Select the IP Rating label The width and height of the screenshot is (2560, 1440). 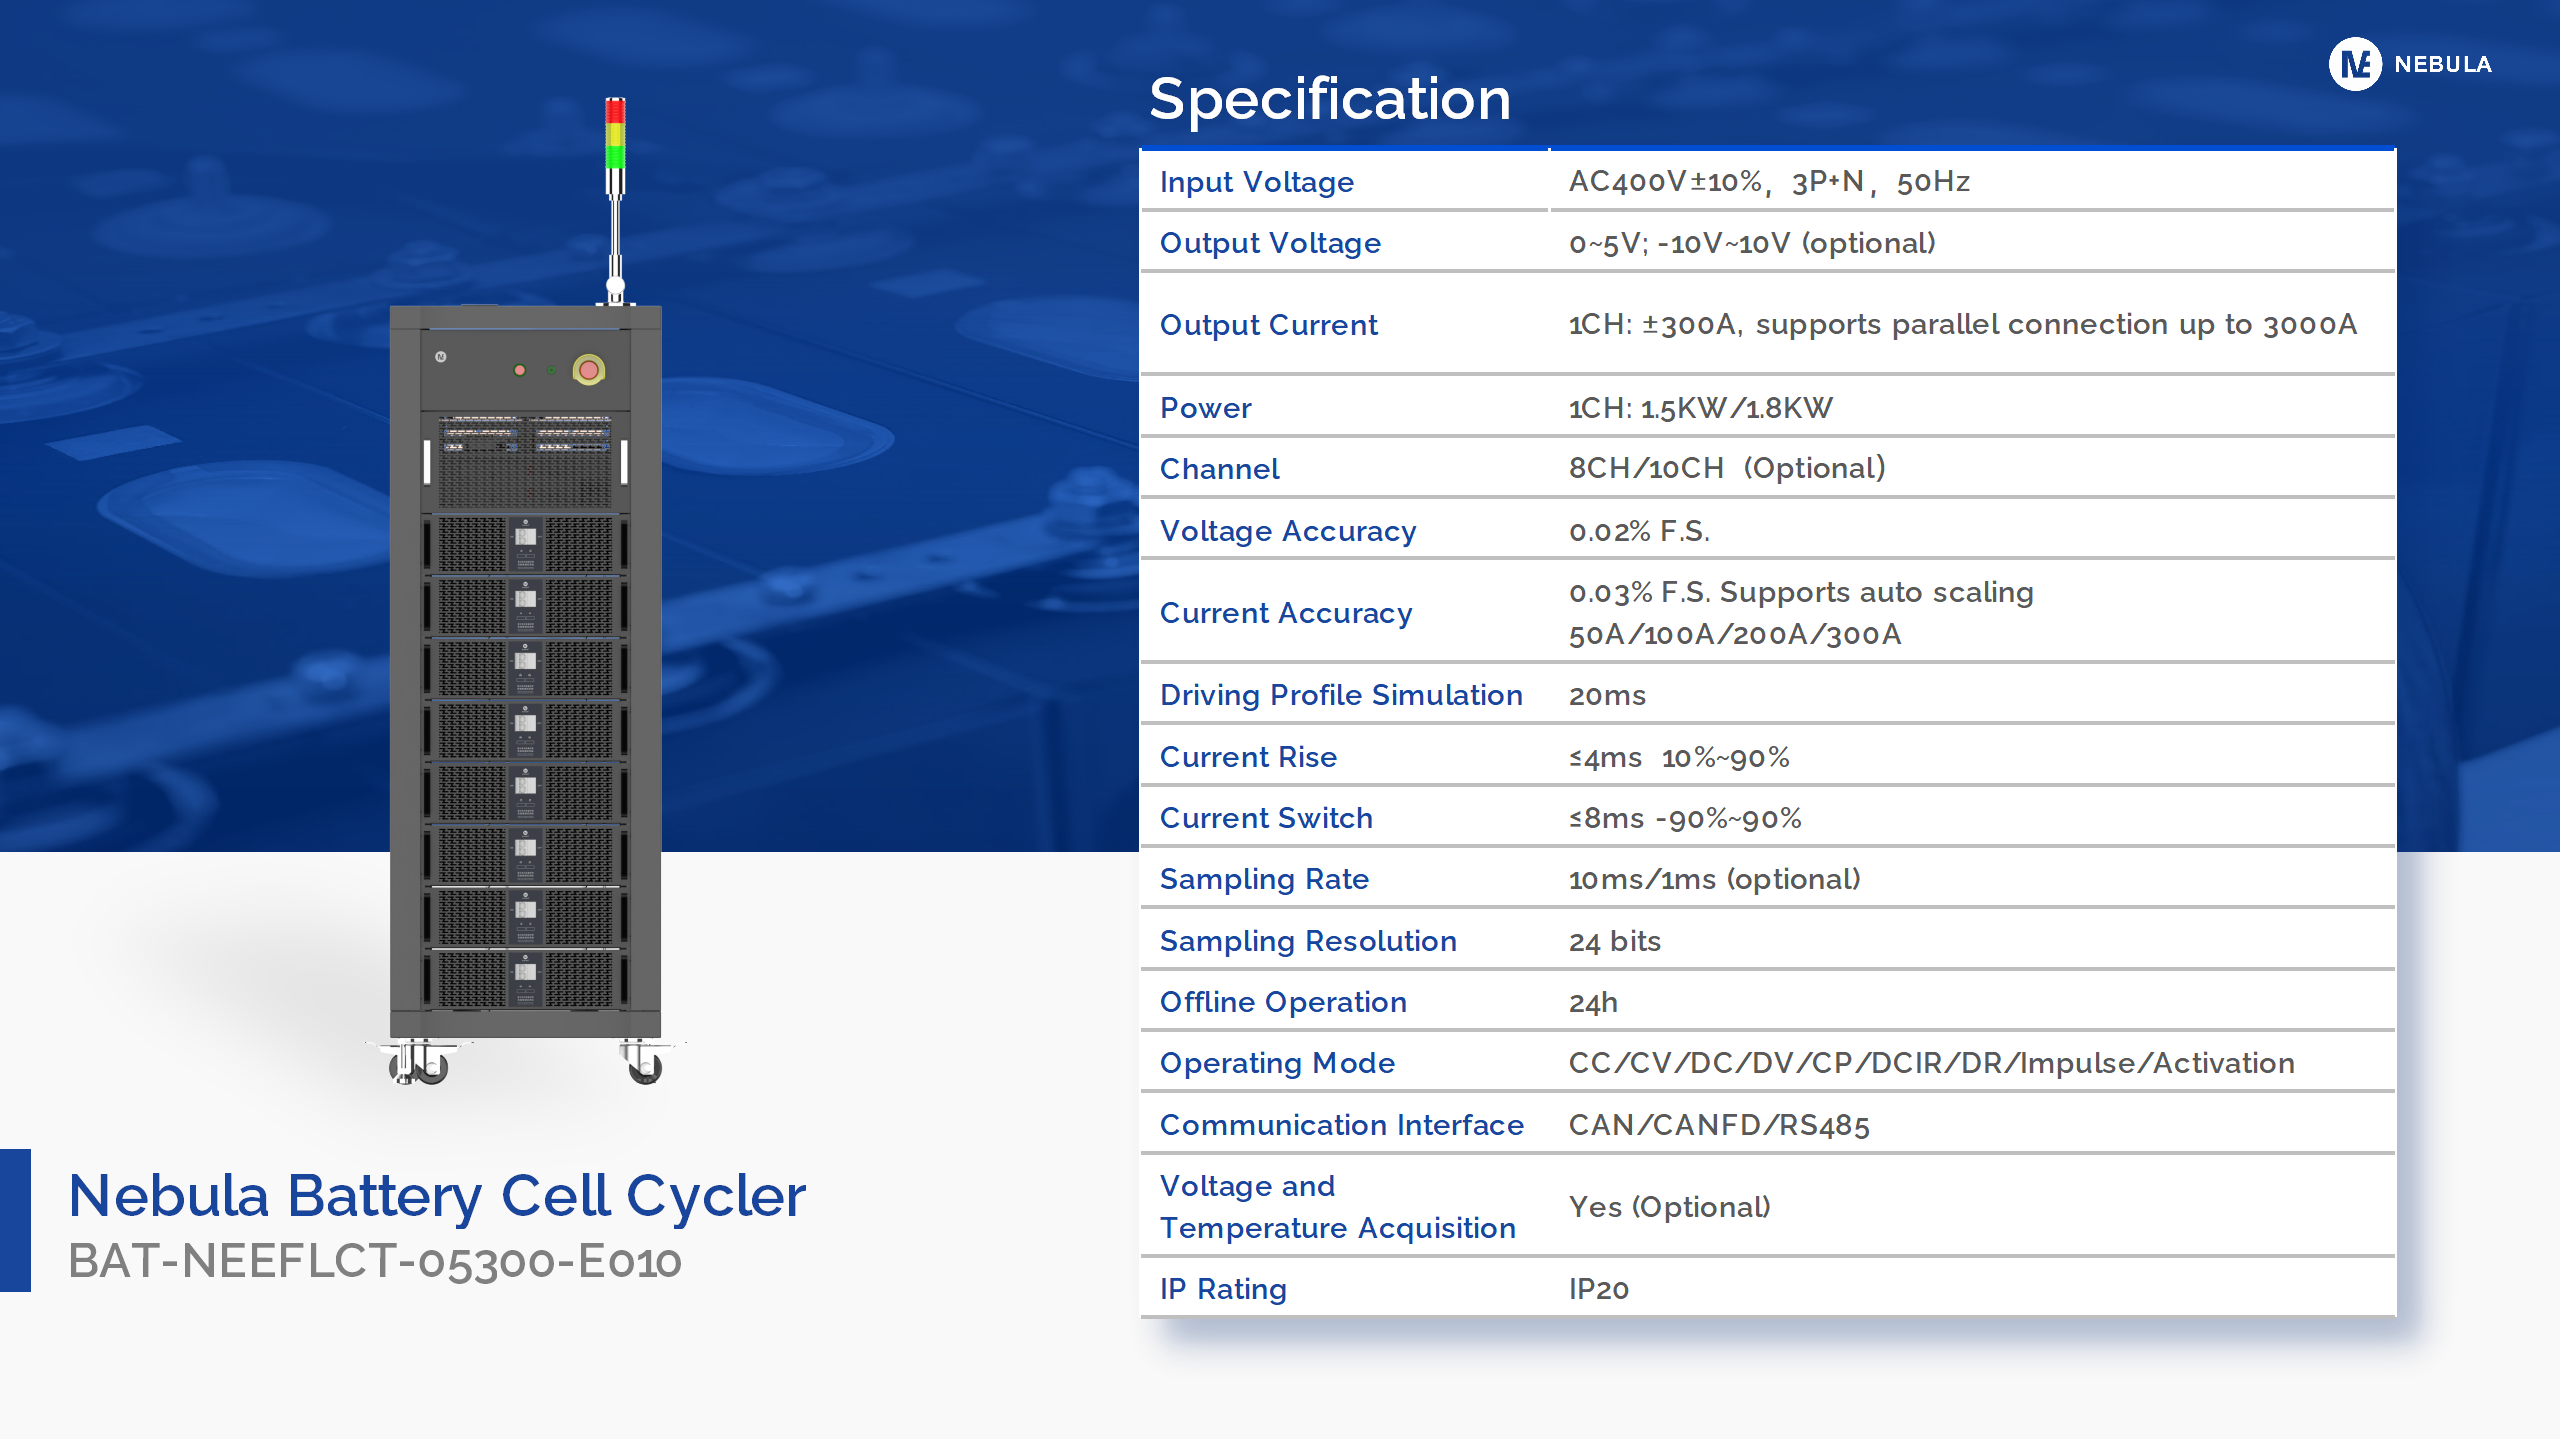pos(1223,1289)
